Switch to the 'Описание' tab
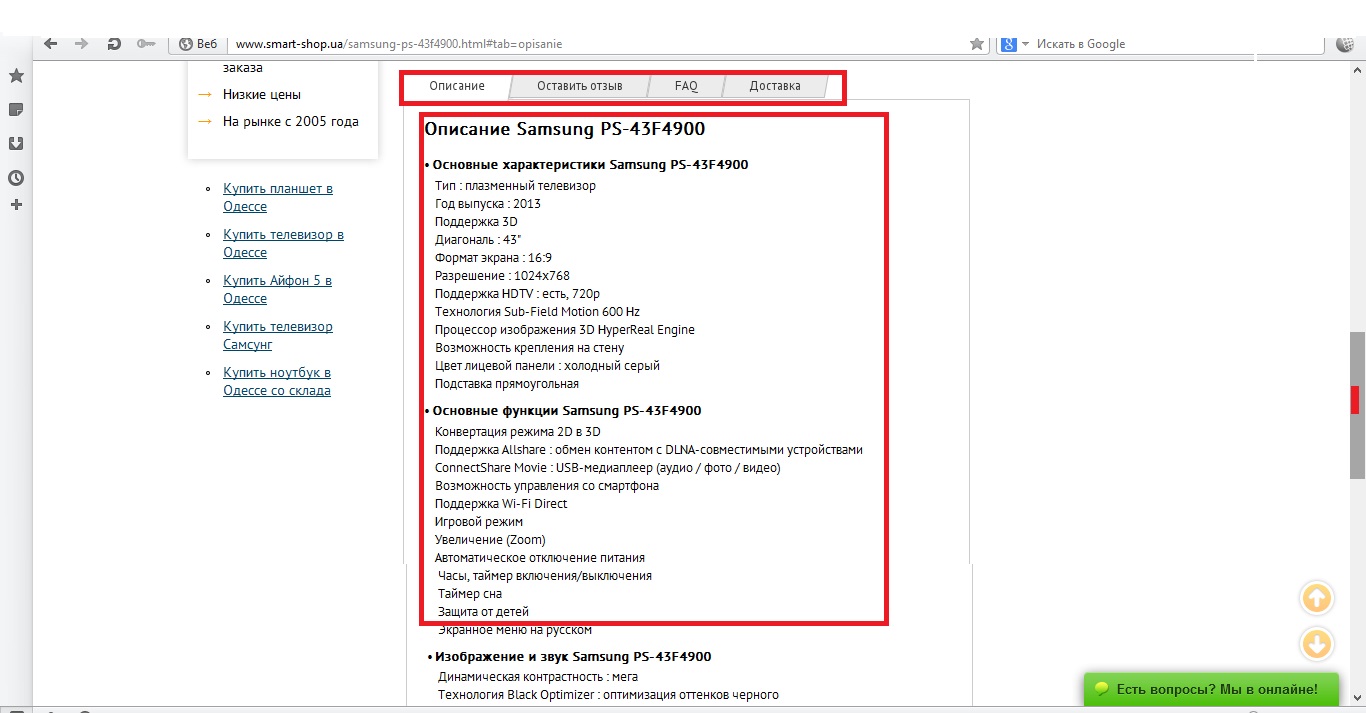This screenshot has height=713, width=1366. click(x=457, y=86)
